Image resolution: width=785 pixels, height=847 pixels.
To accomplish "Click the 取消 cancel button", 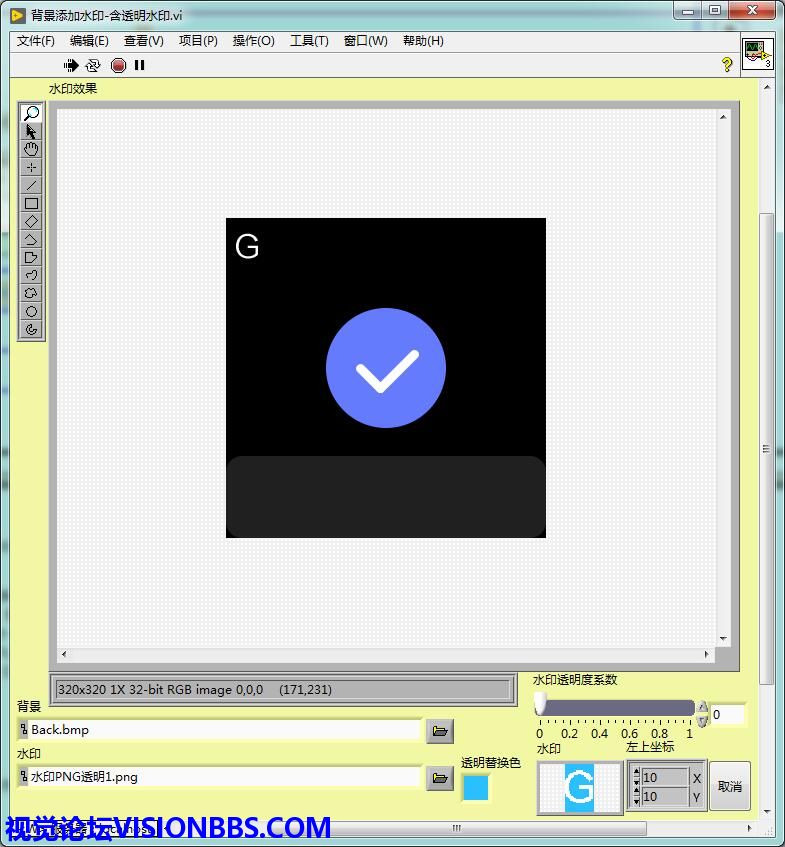I will pyautogui.click(x=729, y=787).
